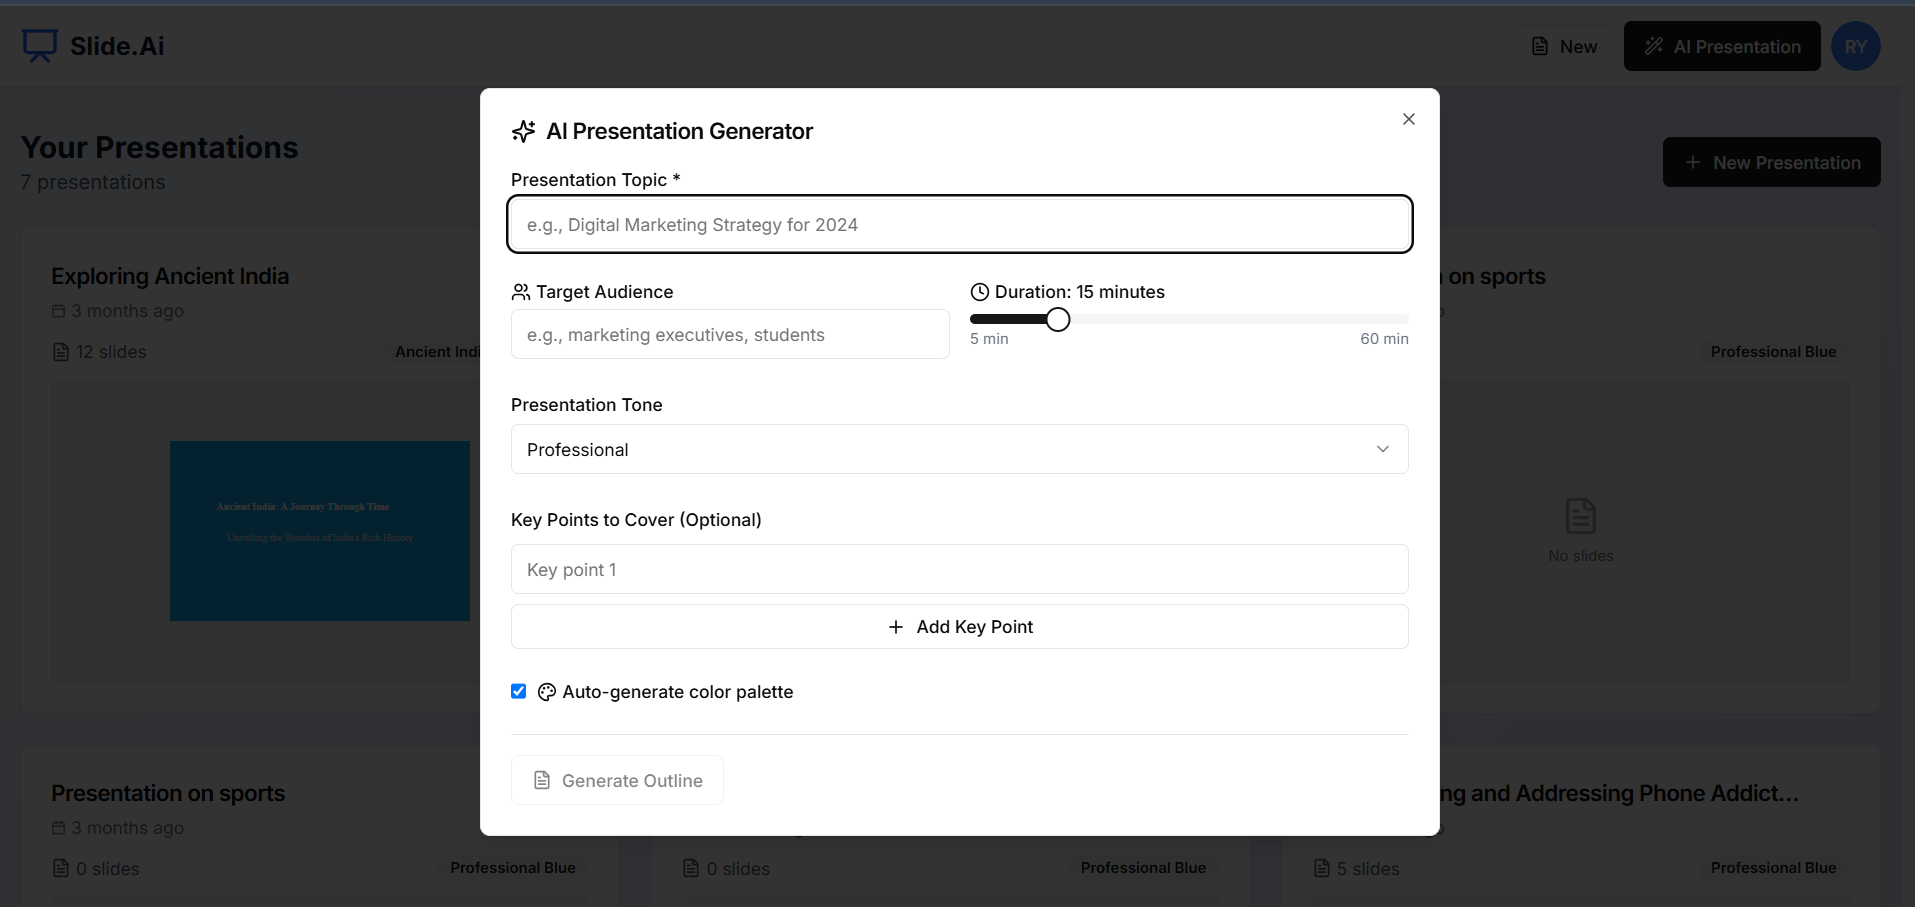Click the Key point 1 input field
The image size is (1915, 907).
tap(959, 569)
